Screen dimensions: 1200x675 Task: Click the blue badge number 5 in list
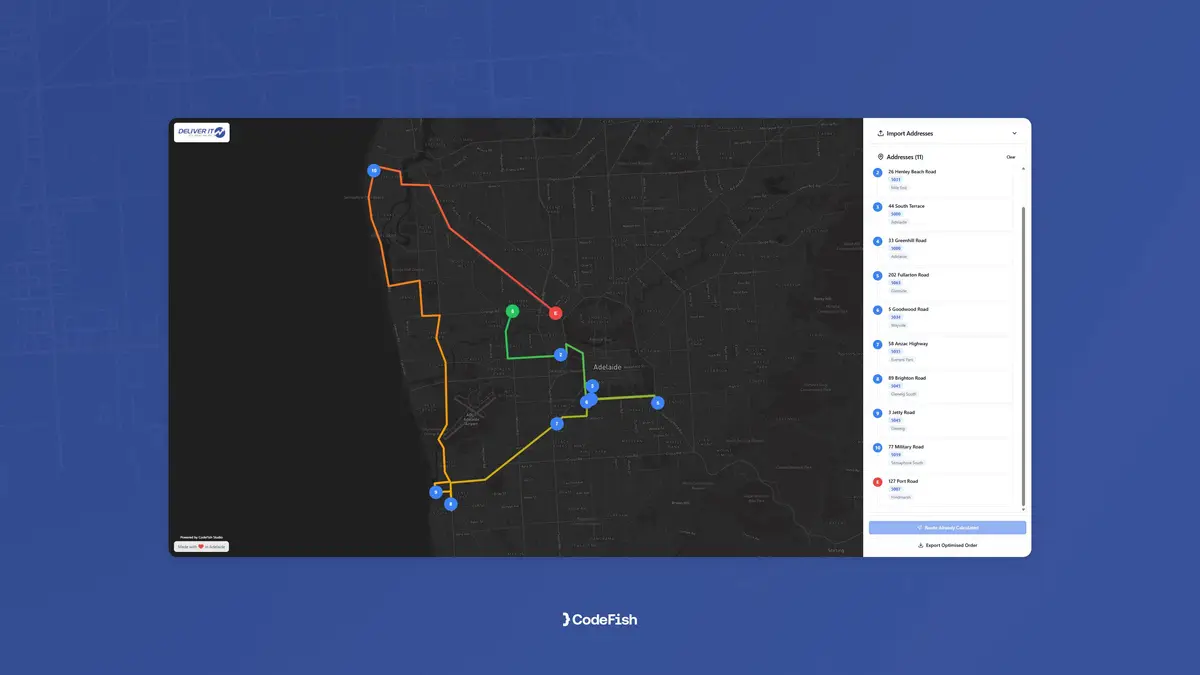(878, 276)
